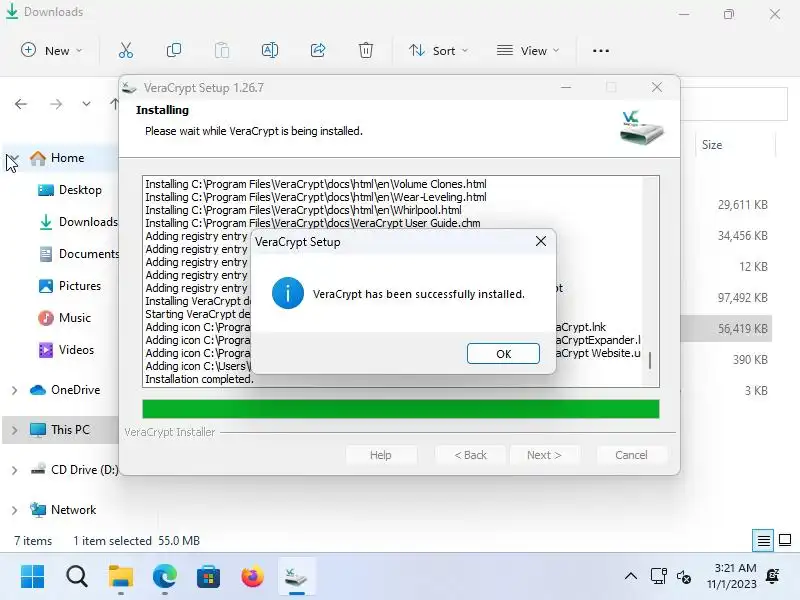Select Home in the navigation pane
Viewport: 800px width, 600px height.
click(67, 158)
